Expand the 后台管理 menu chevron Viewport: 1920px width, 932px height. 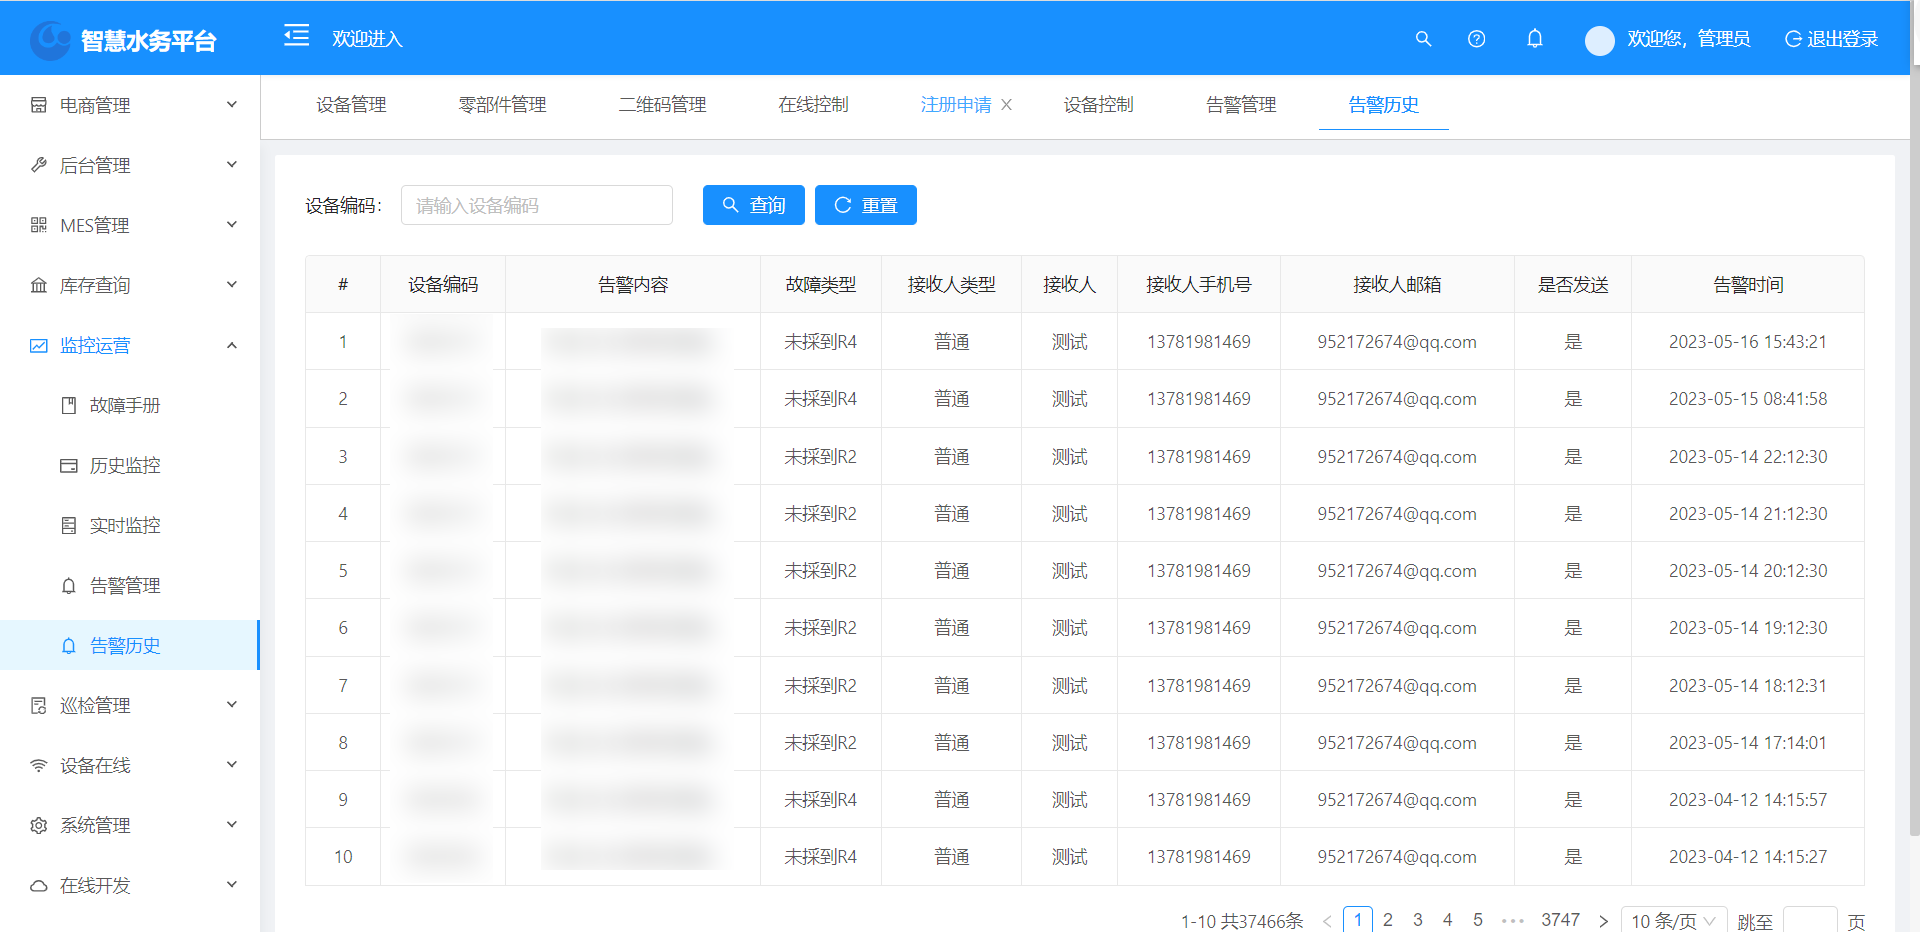click(x=232, y=164)
